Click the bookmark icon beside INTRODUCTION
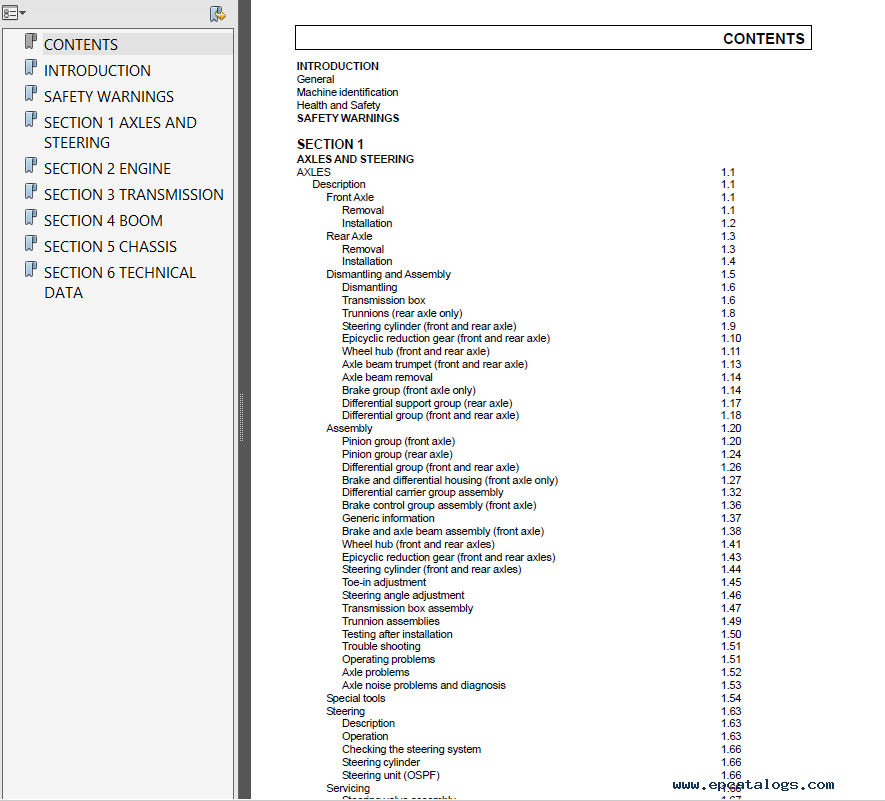Image resolution: width=885 pixels, height=801 pixels. coord(31,68)
